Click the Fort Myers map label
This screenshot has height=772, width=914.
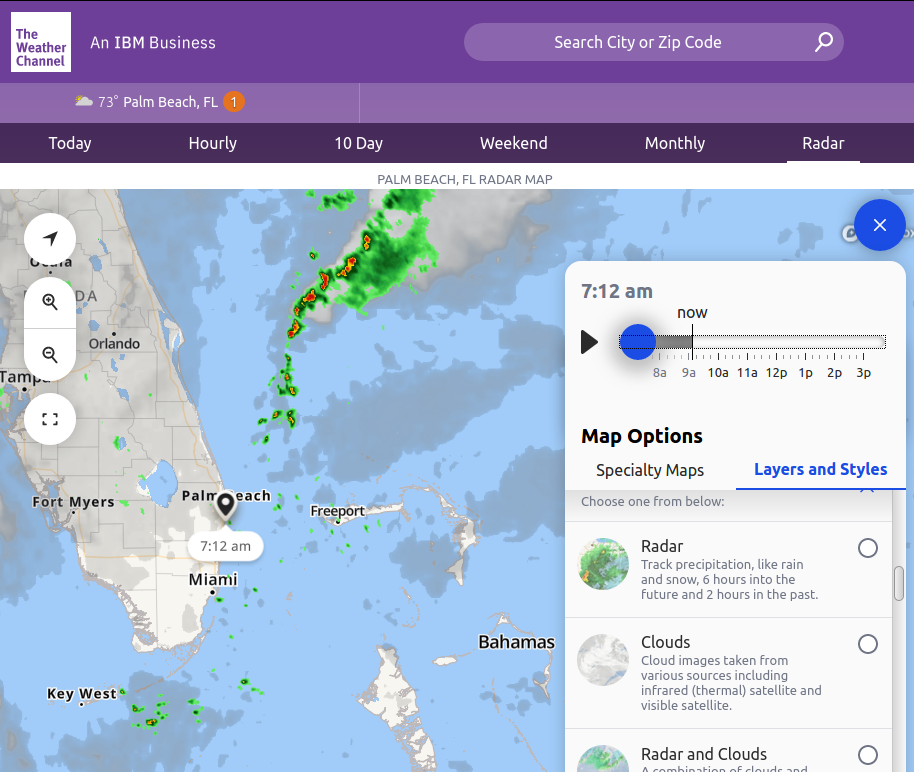[73, 501]
